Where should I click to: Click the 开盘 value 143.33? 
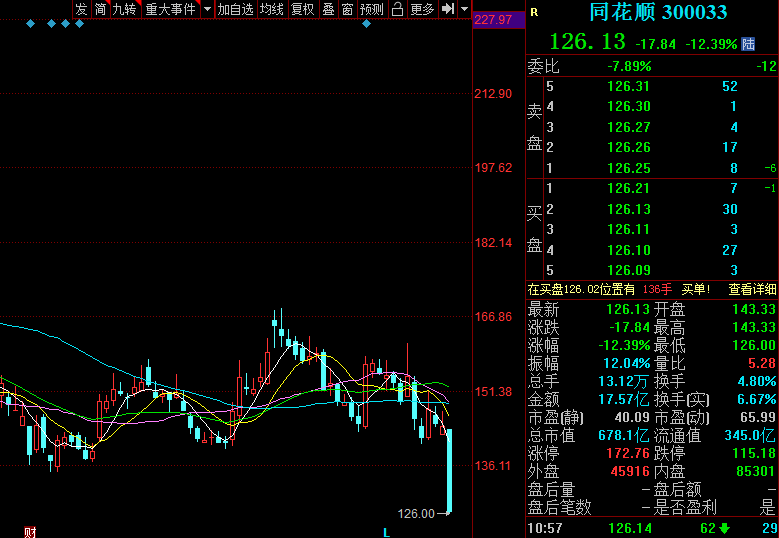click(754, 309)
